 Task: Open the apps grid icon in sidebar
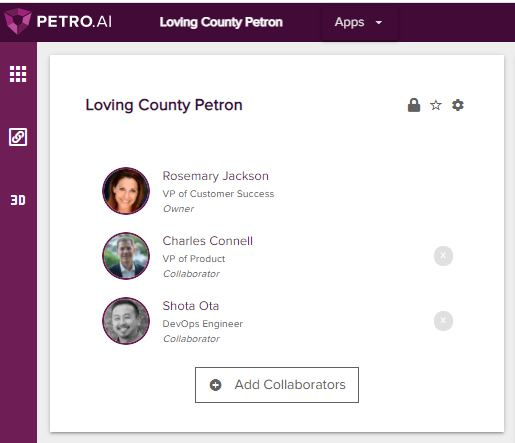point(18,74)
